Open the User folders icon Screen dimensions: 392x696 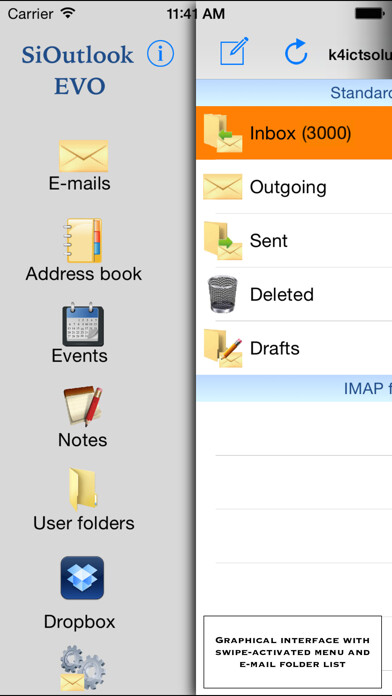click(83, 490)
